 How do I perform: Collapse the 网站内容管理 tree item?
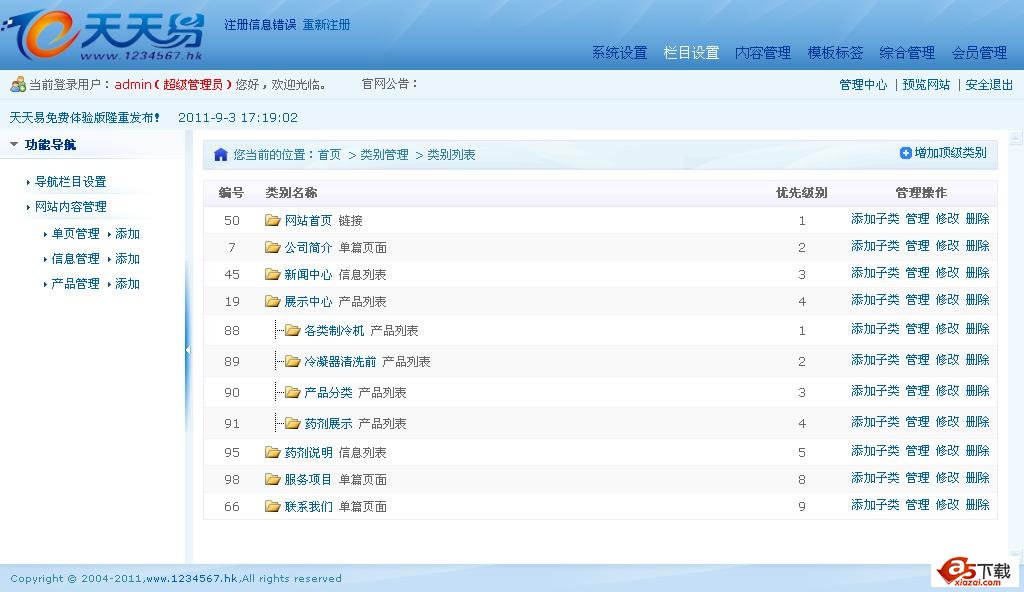pyautogui.click(x=28, y=207)
